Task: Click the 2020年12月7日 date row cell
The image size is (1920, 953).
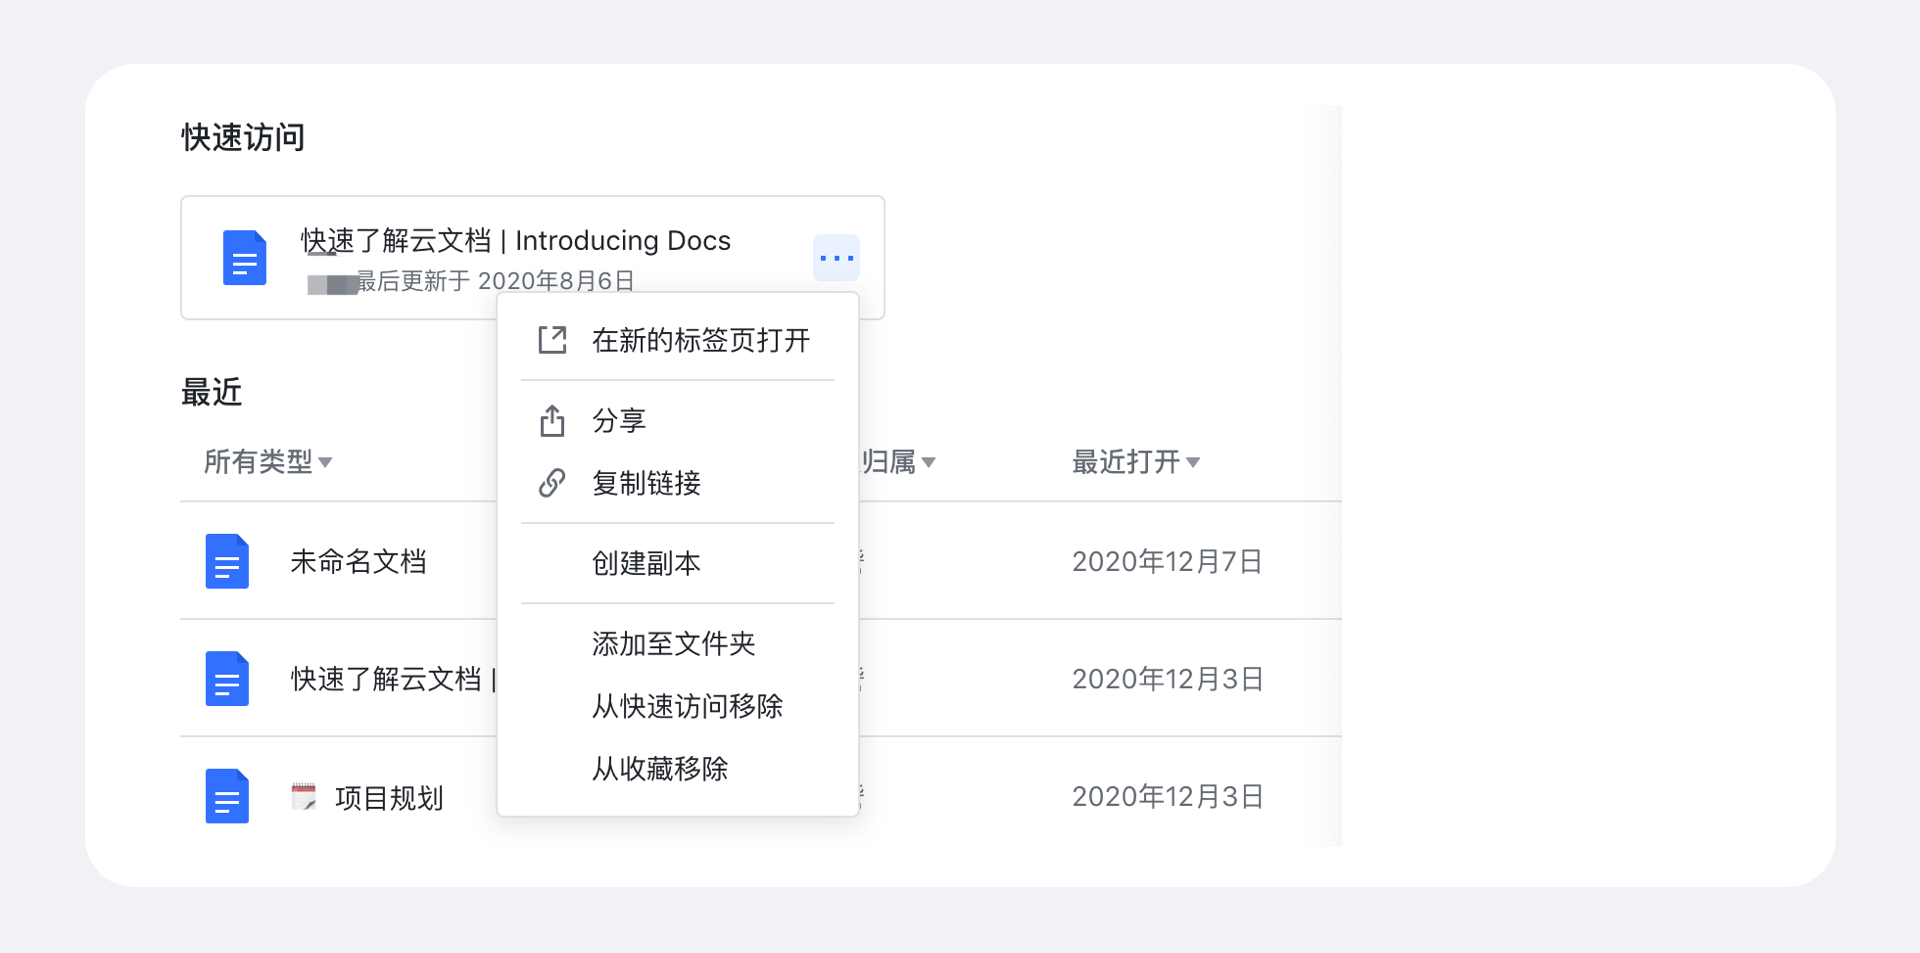Action: [x=1167, y=561]
